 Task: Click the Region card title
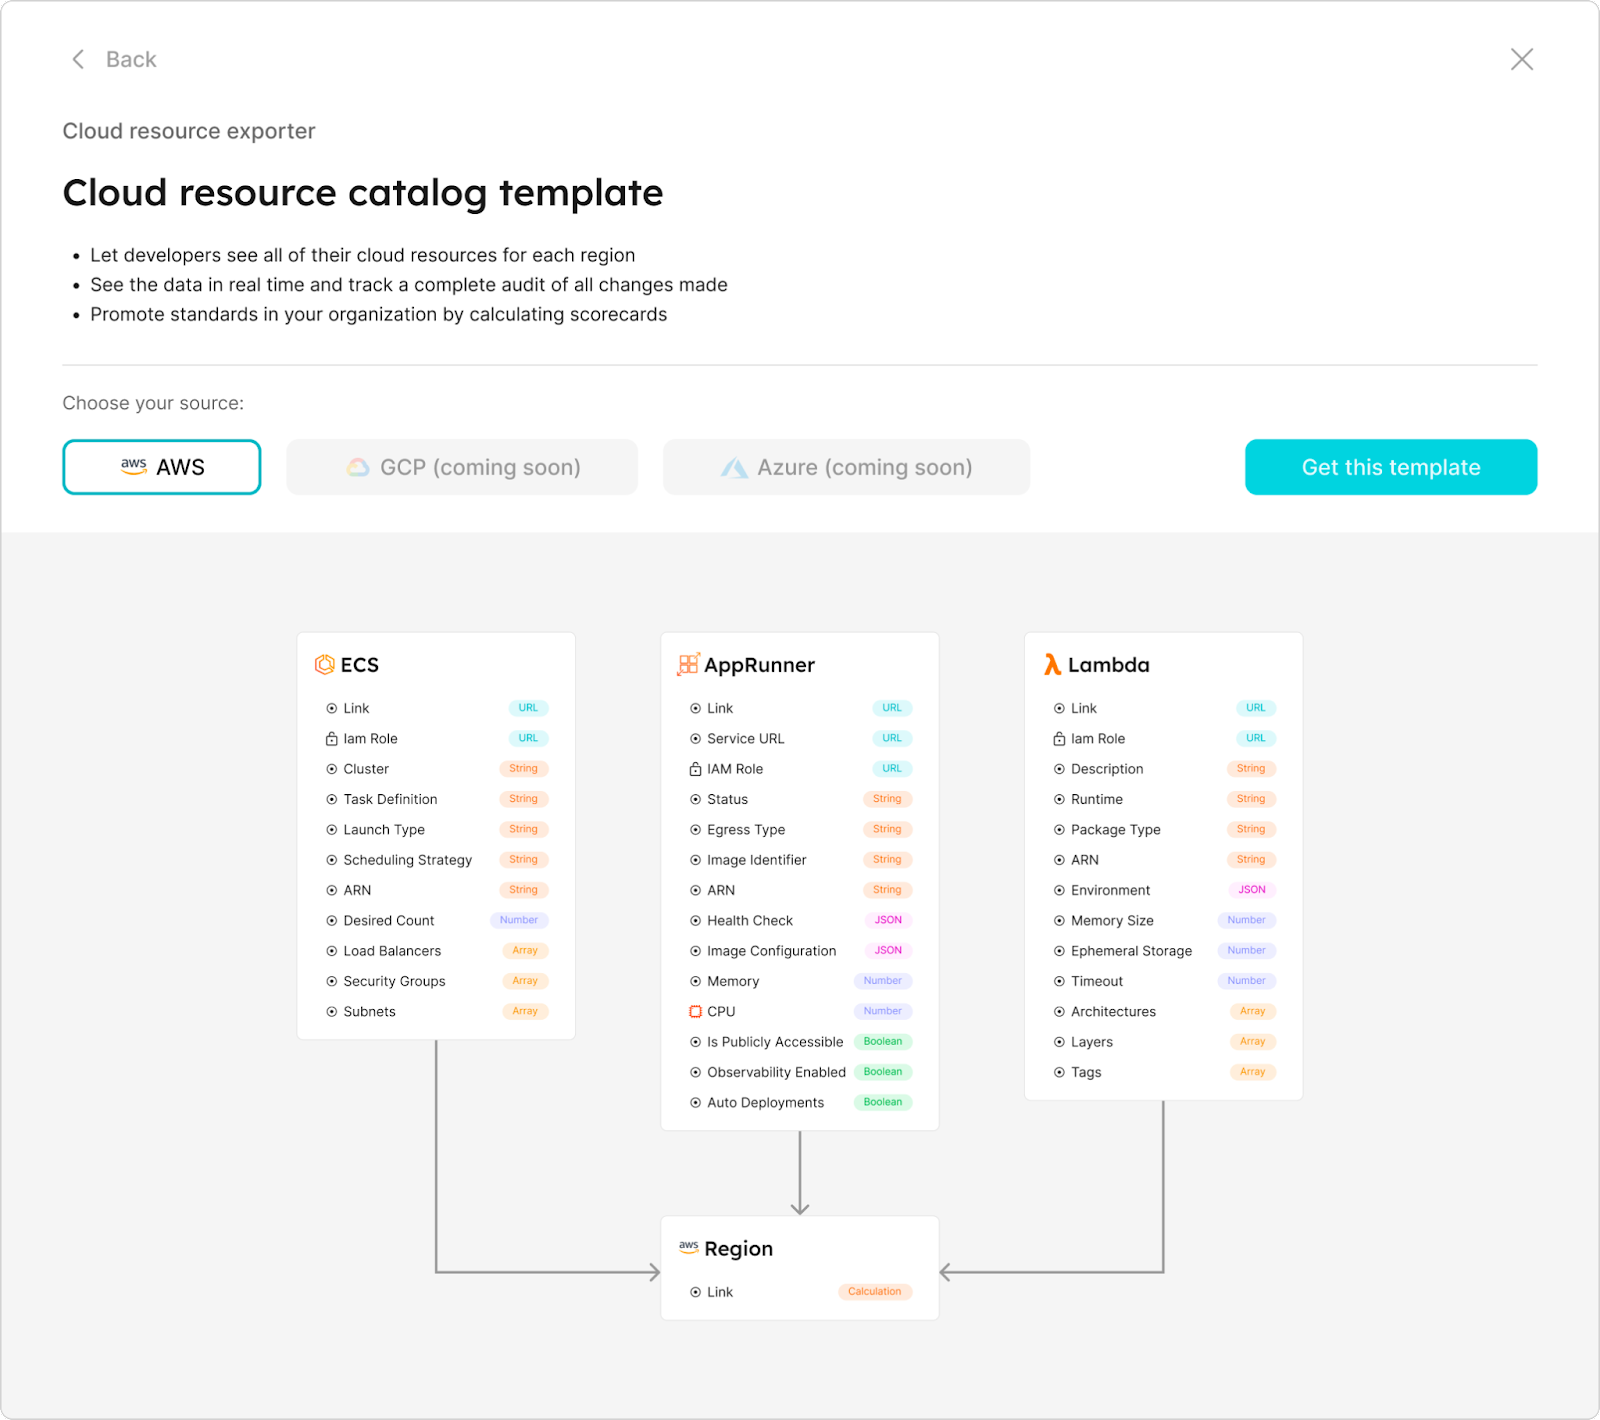coord(739,1248)
